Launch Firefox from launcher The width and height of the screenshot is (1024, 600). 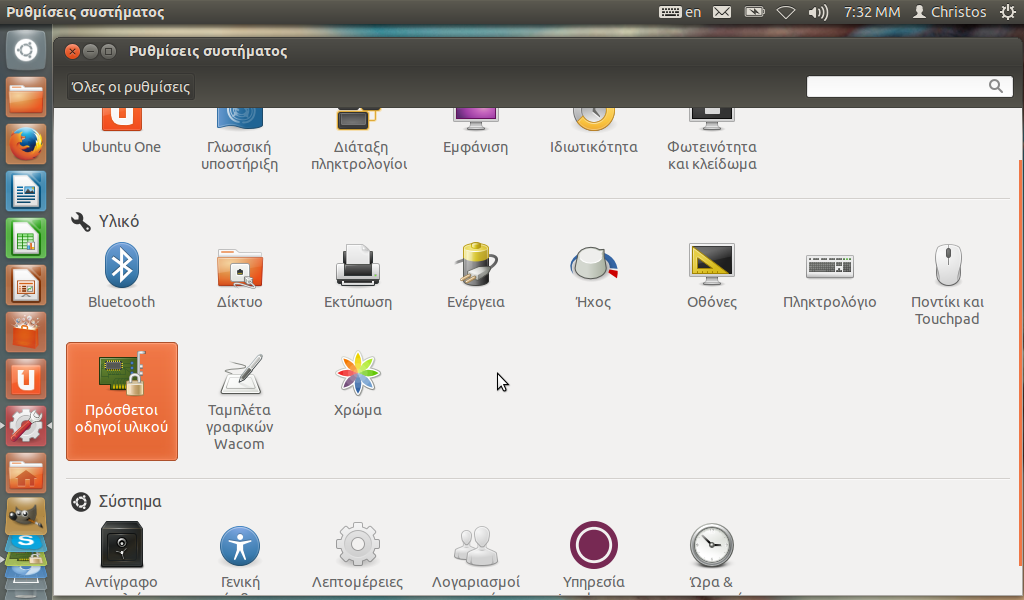pos(26,144)
